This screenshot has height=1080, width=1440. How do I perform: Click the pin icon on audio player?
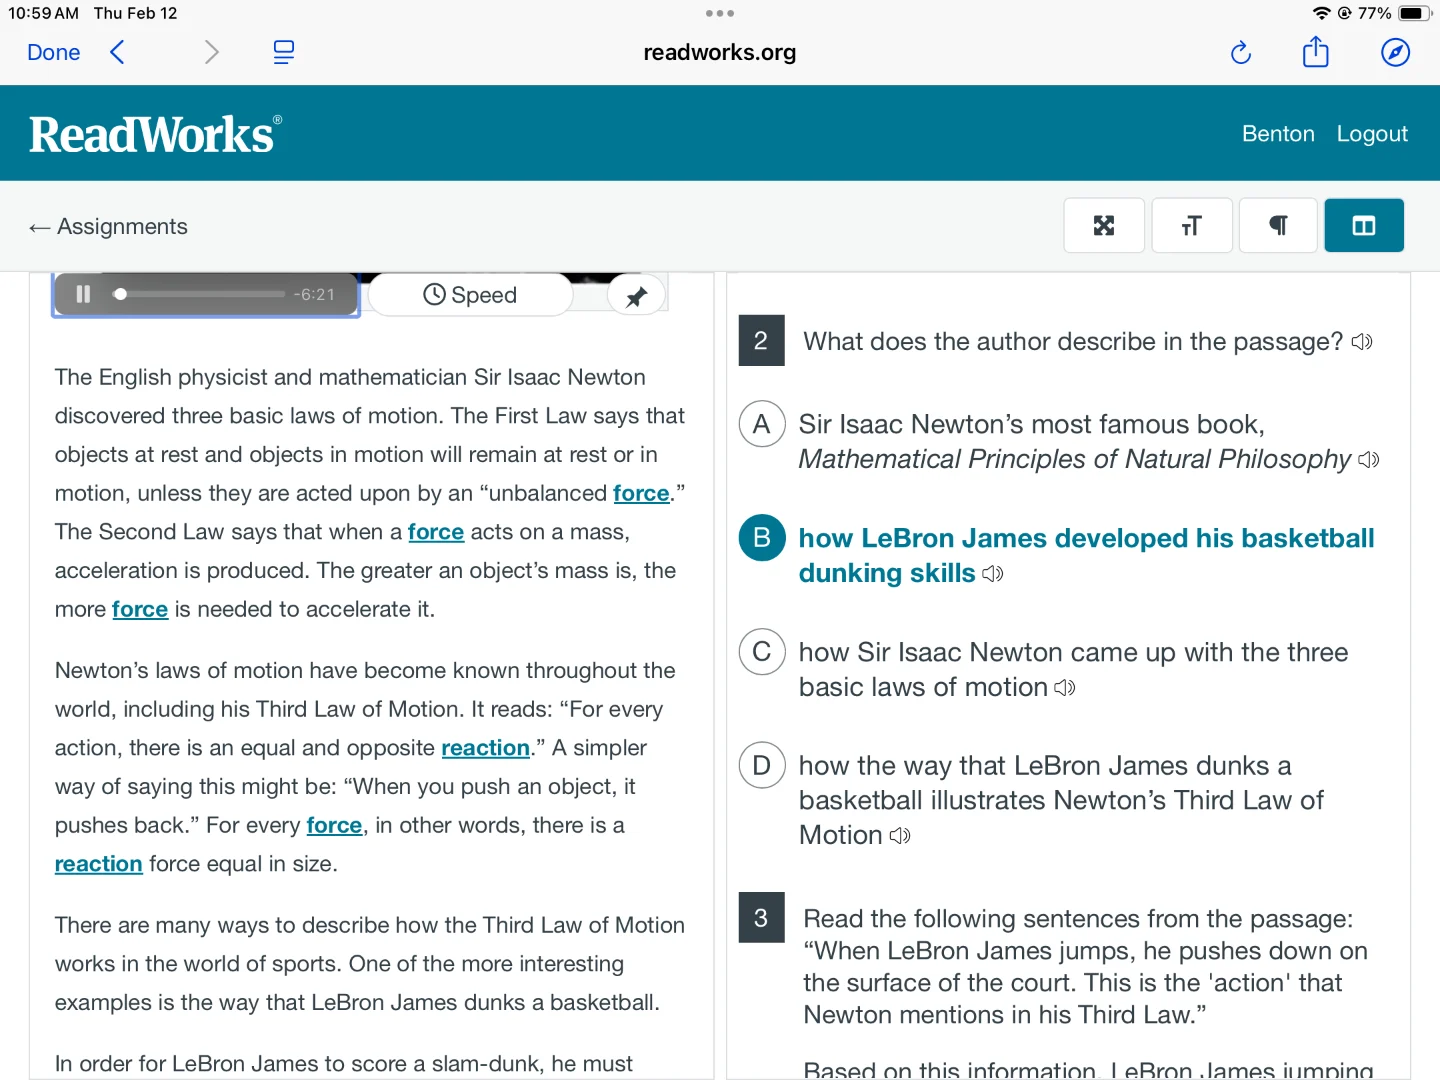636,296
